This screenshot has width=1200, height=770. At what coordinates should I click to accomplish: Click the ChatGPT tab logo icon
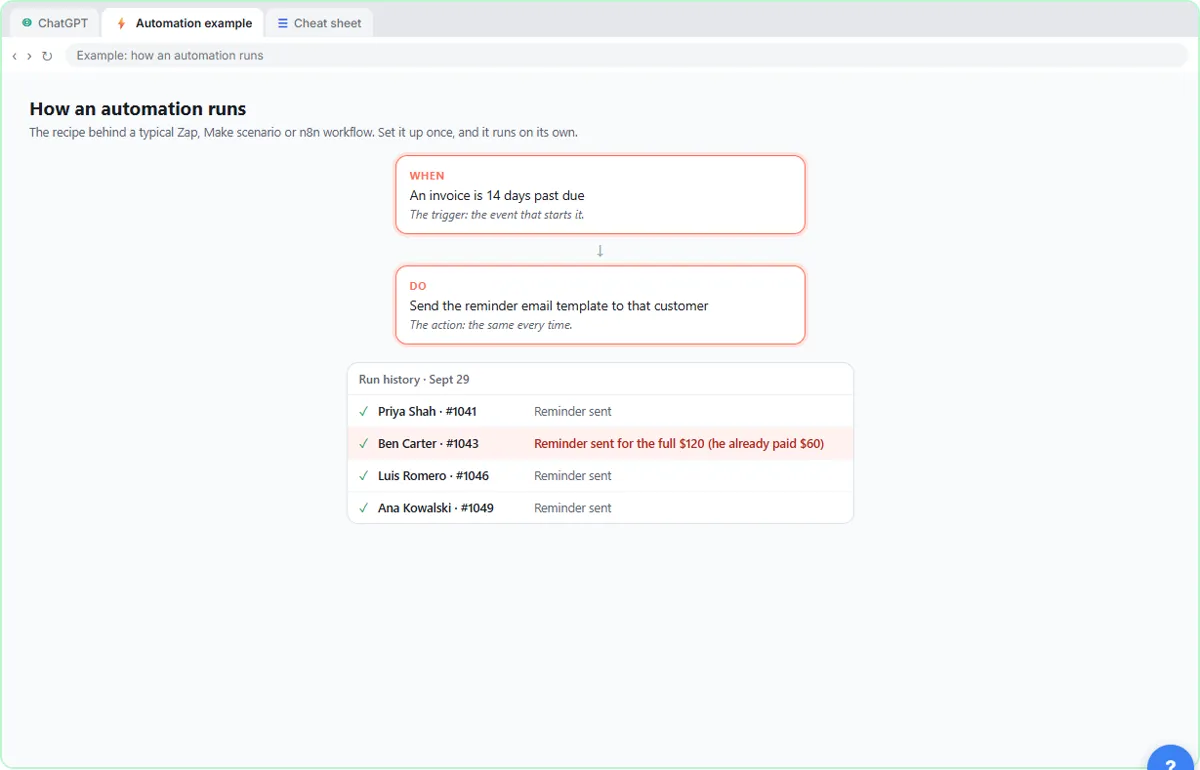(27, 23)
